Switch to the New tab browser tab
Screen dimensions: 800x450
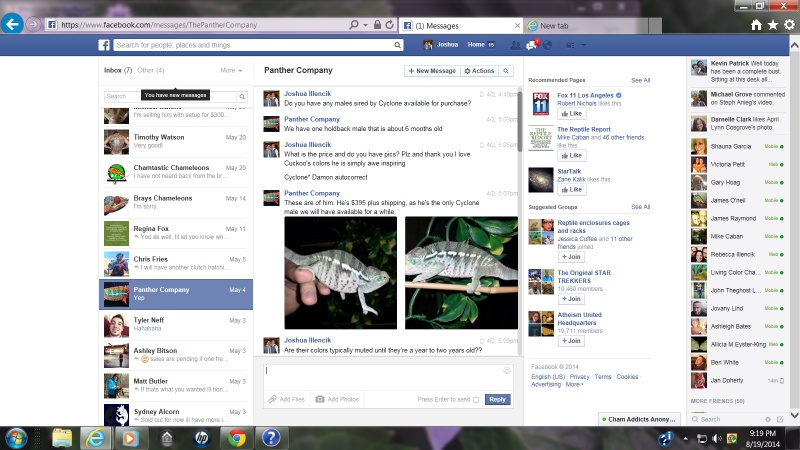pos(587,26)
